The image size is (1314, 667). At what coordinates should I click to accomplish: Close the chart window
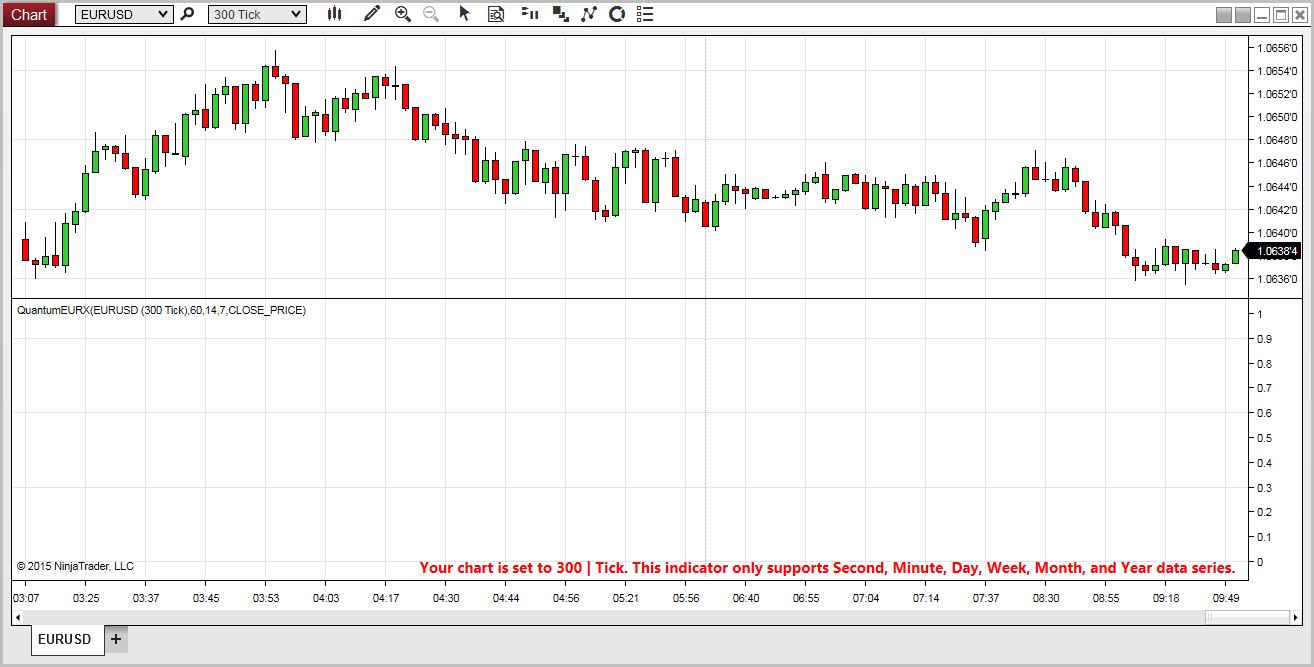[x=1300, y=15]
